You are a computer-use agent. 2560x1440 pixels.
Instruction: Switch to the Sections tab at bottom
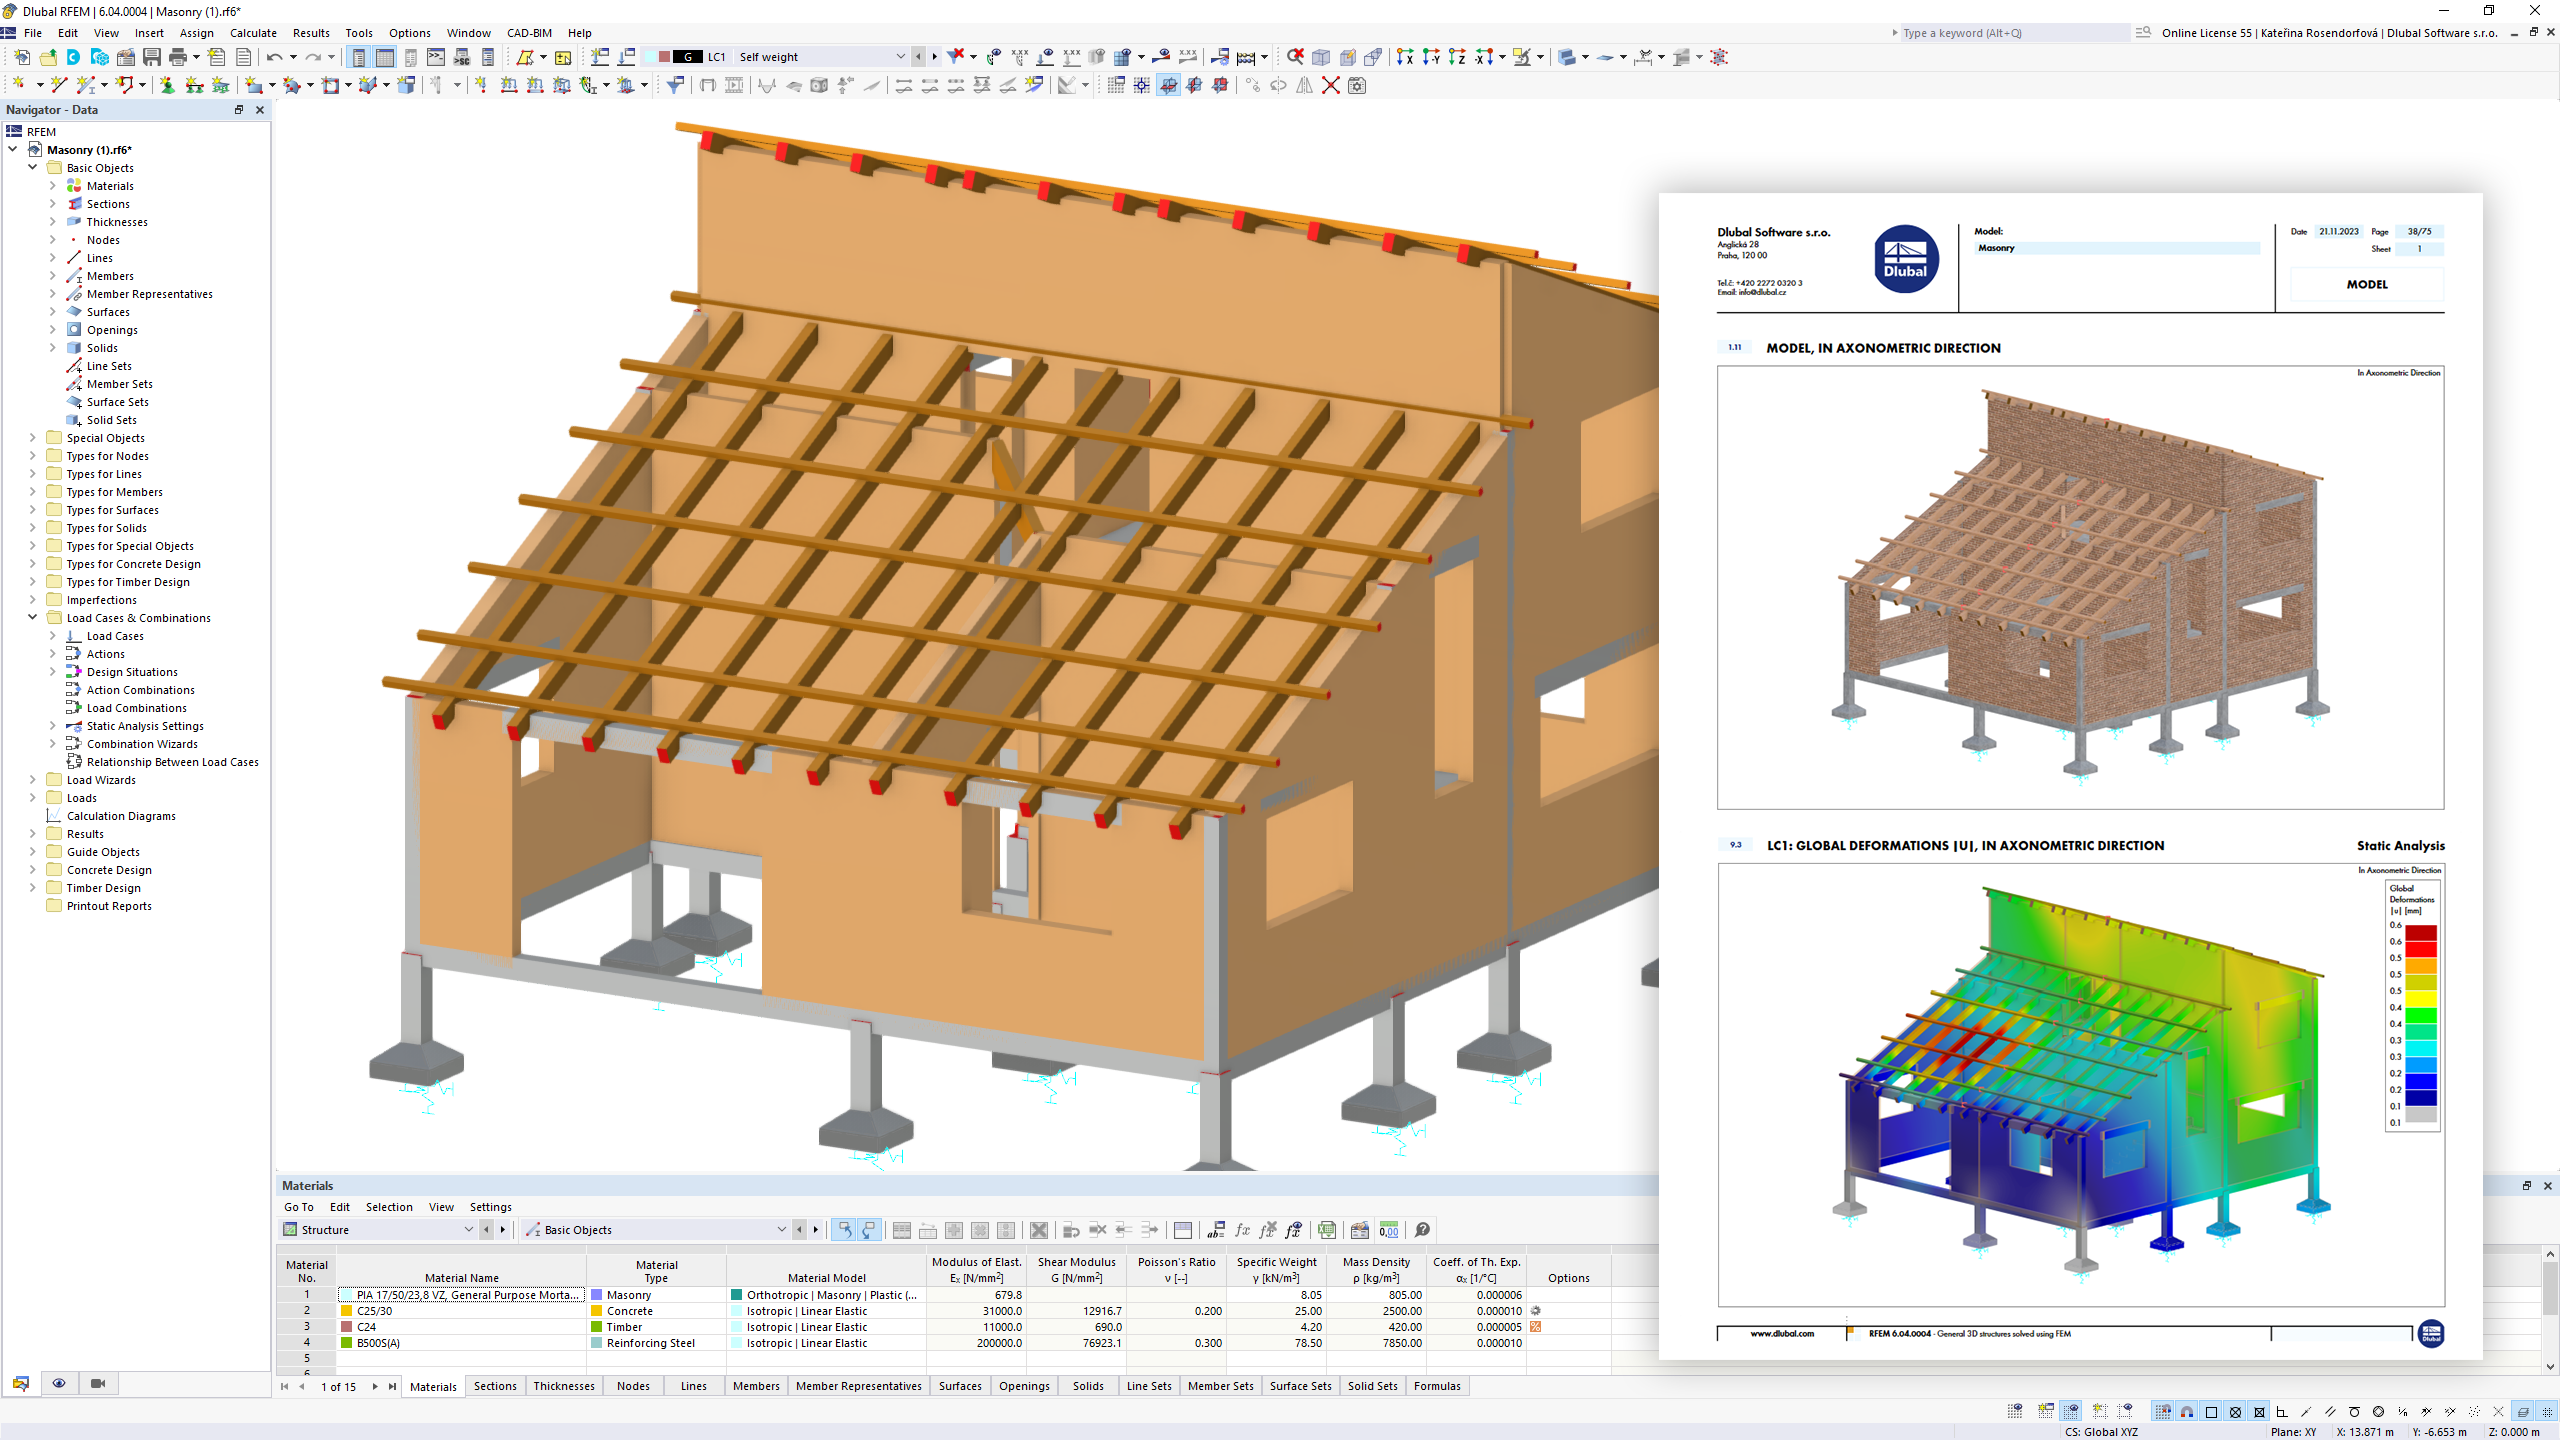tap(498, 1385)
